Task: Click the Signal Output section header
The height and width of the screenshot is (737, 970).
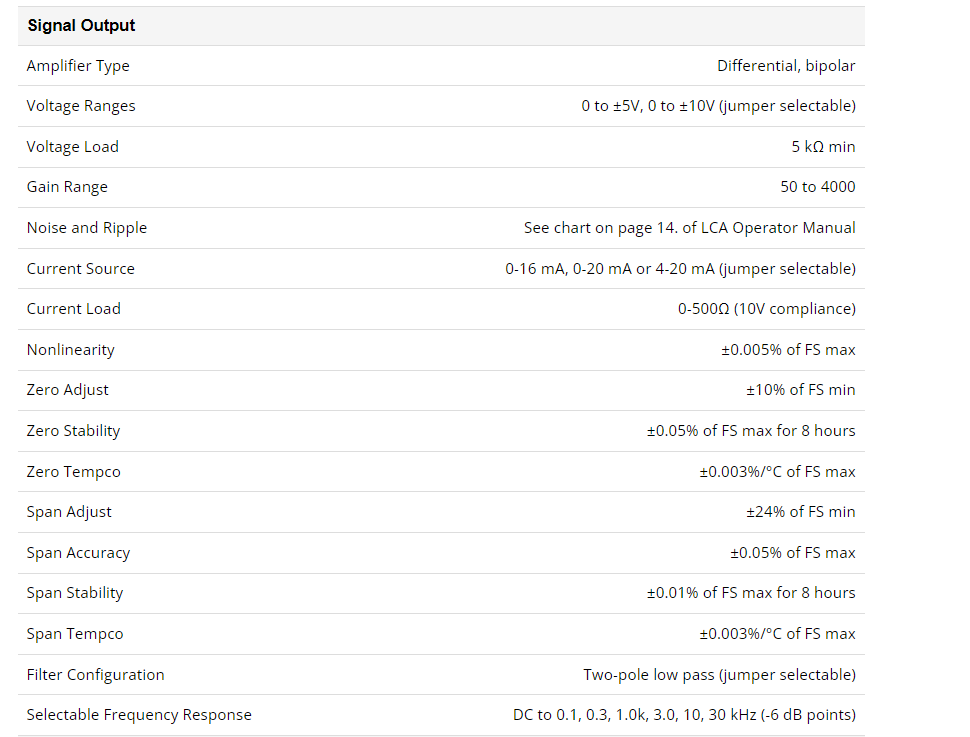Action: coord(81,25)
